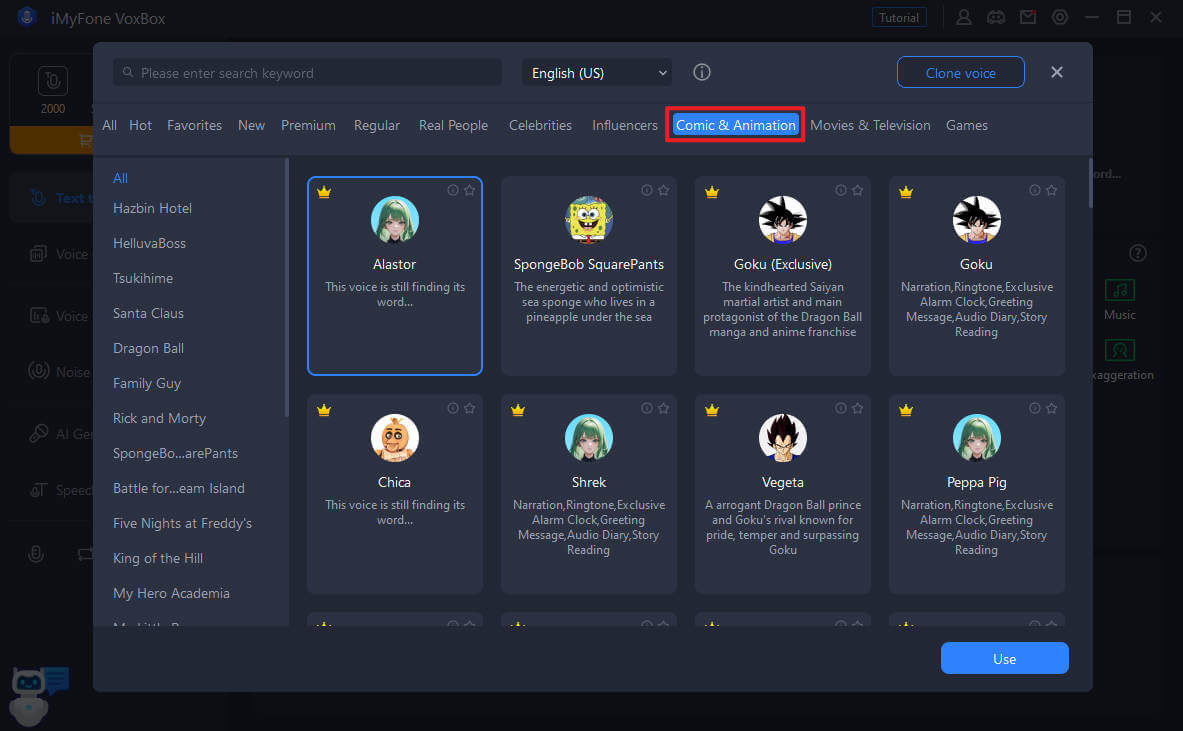Show details icon on the SpongeBob SquarePants card

[647, 190]
